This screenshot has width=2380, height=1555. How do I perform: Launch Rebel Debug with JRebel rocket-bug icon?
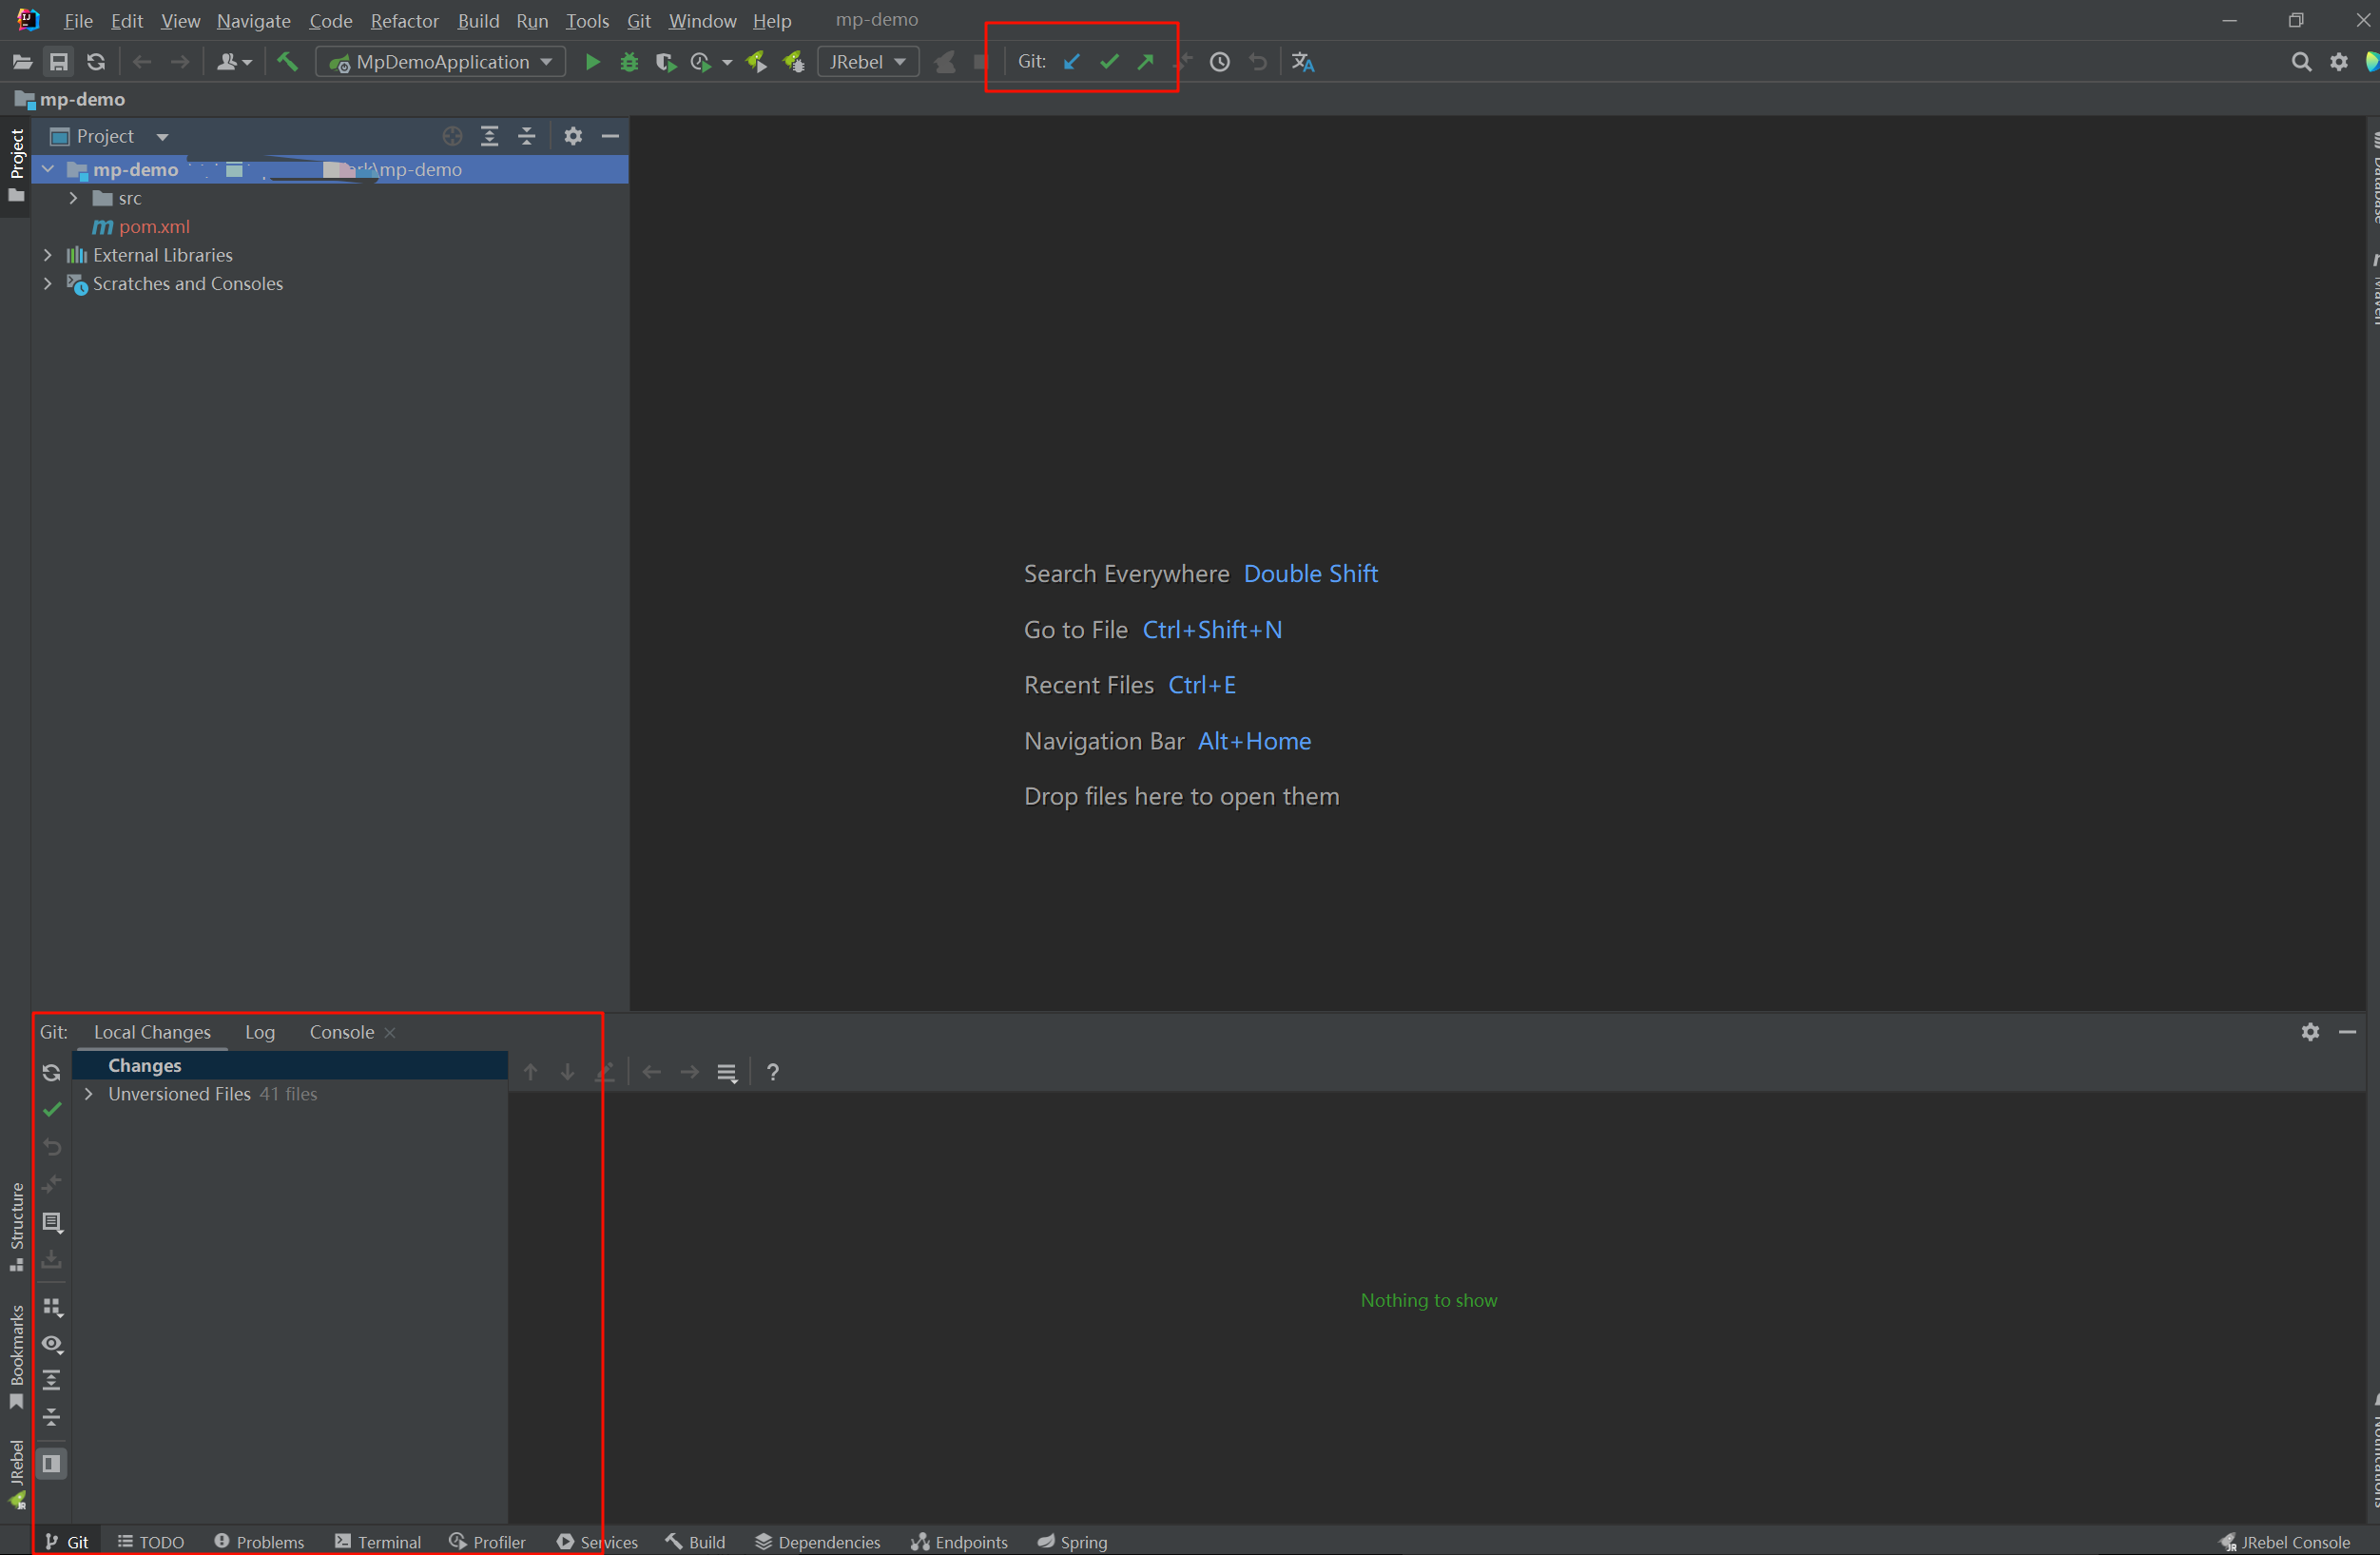pos(794,62)
